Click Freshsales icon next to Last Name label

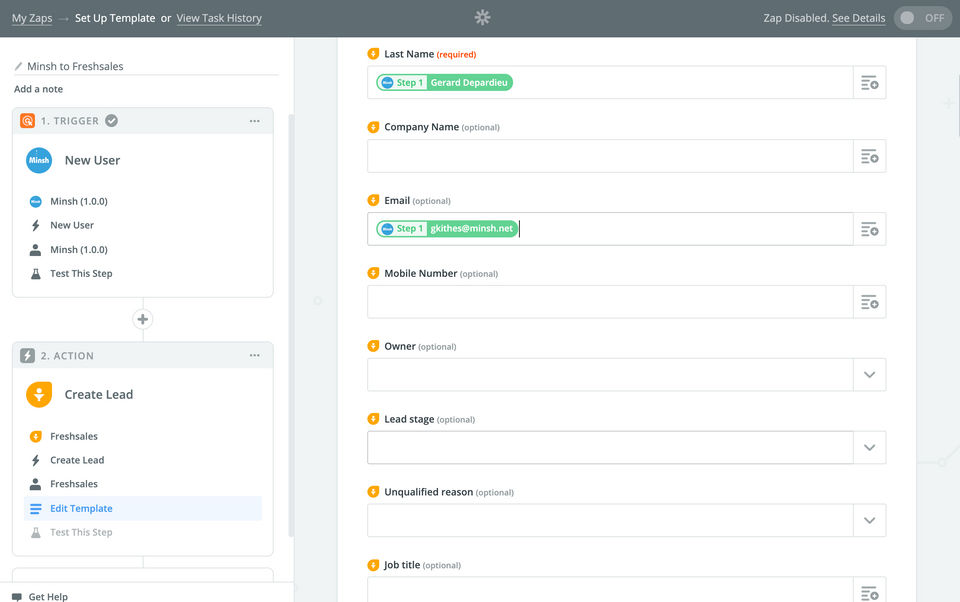click(373, 54)
